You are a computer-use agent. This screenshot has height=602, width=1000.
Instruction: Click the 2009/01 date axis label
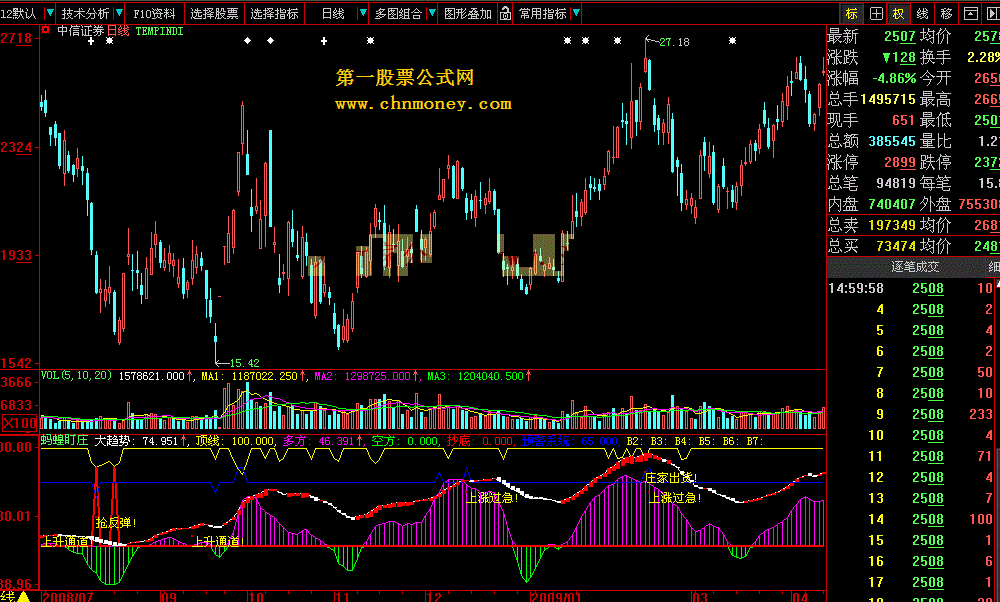click(x=556, y=597)
